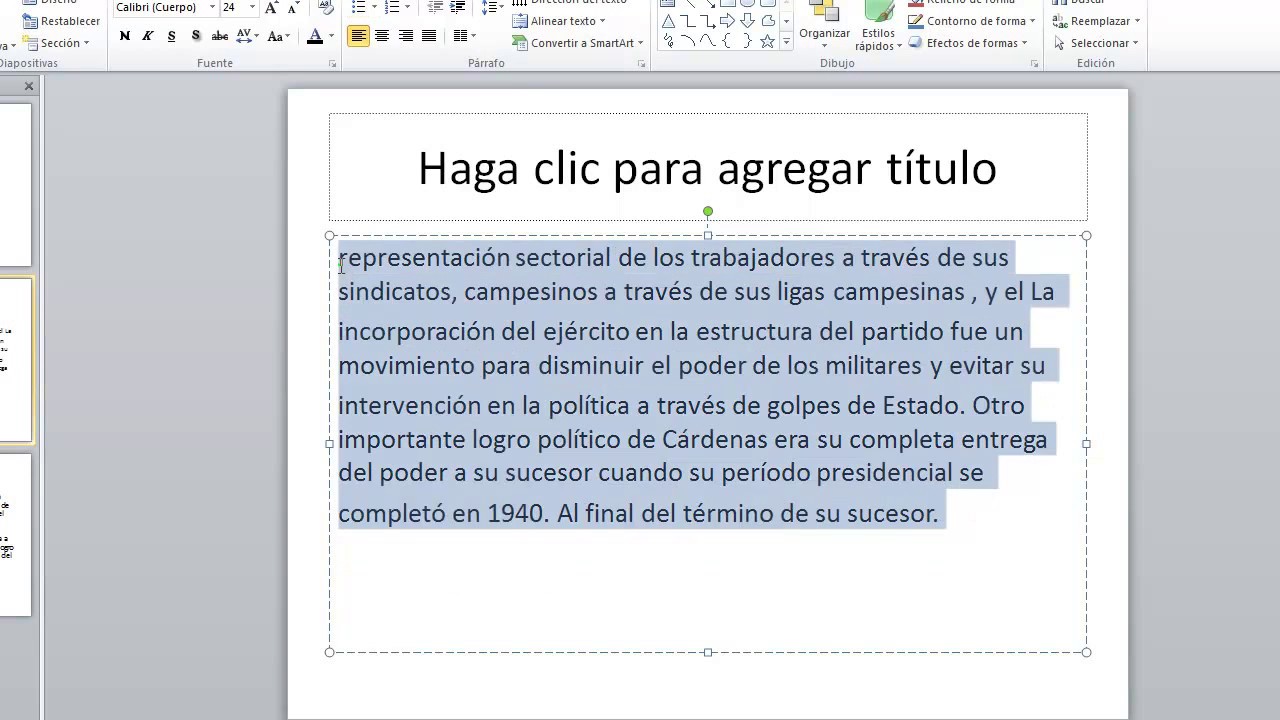Open font color dropdown arrow

tap(332, 36)
